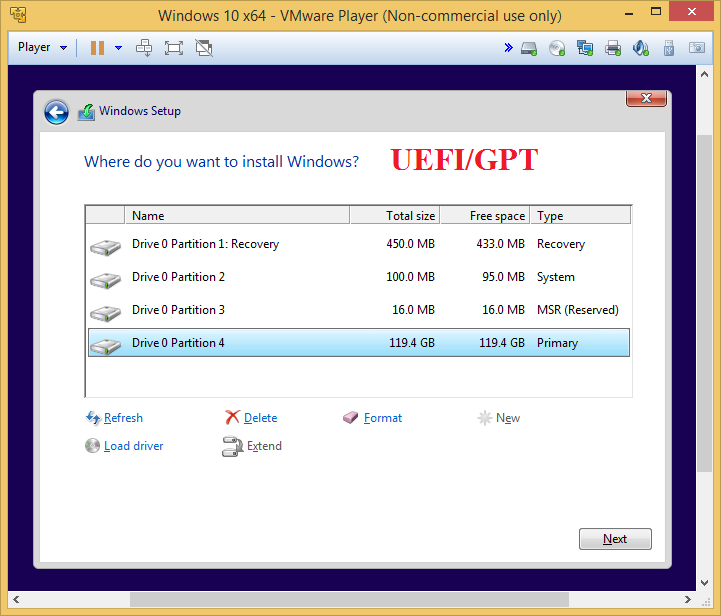This screenshot has width=721, height=616.
Task: Pause the virtual machine
Action: pyautogui.click(x=97, y=48)
